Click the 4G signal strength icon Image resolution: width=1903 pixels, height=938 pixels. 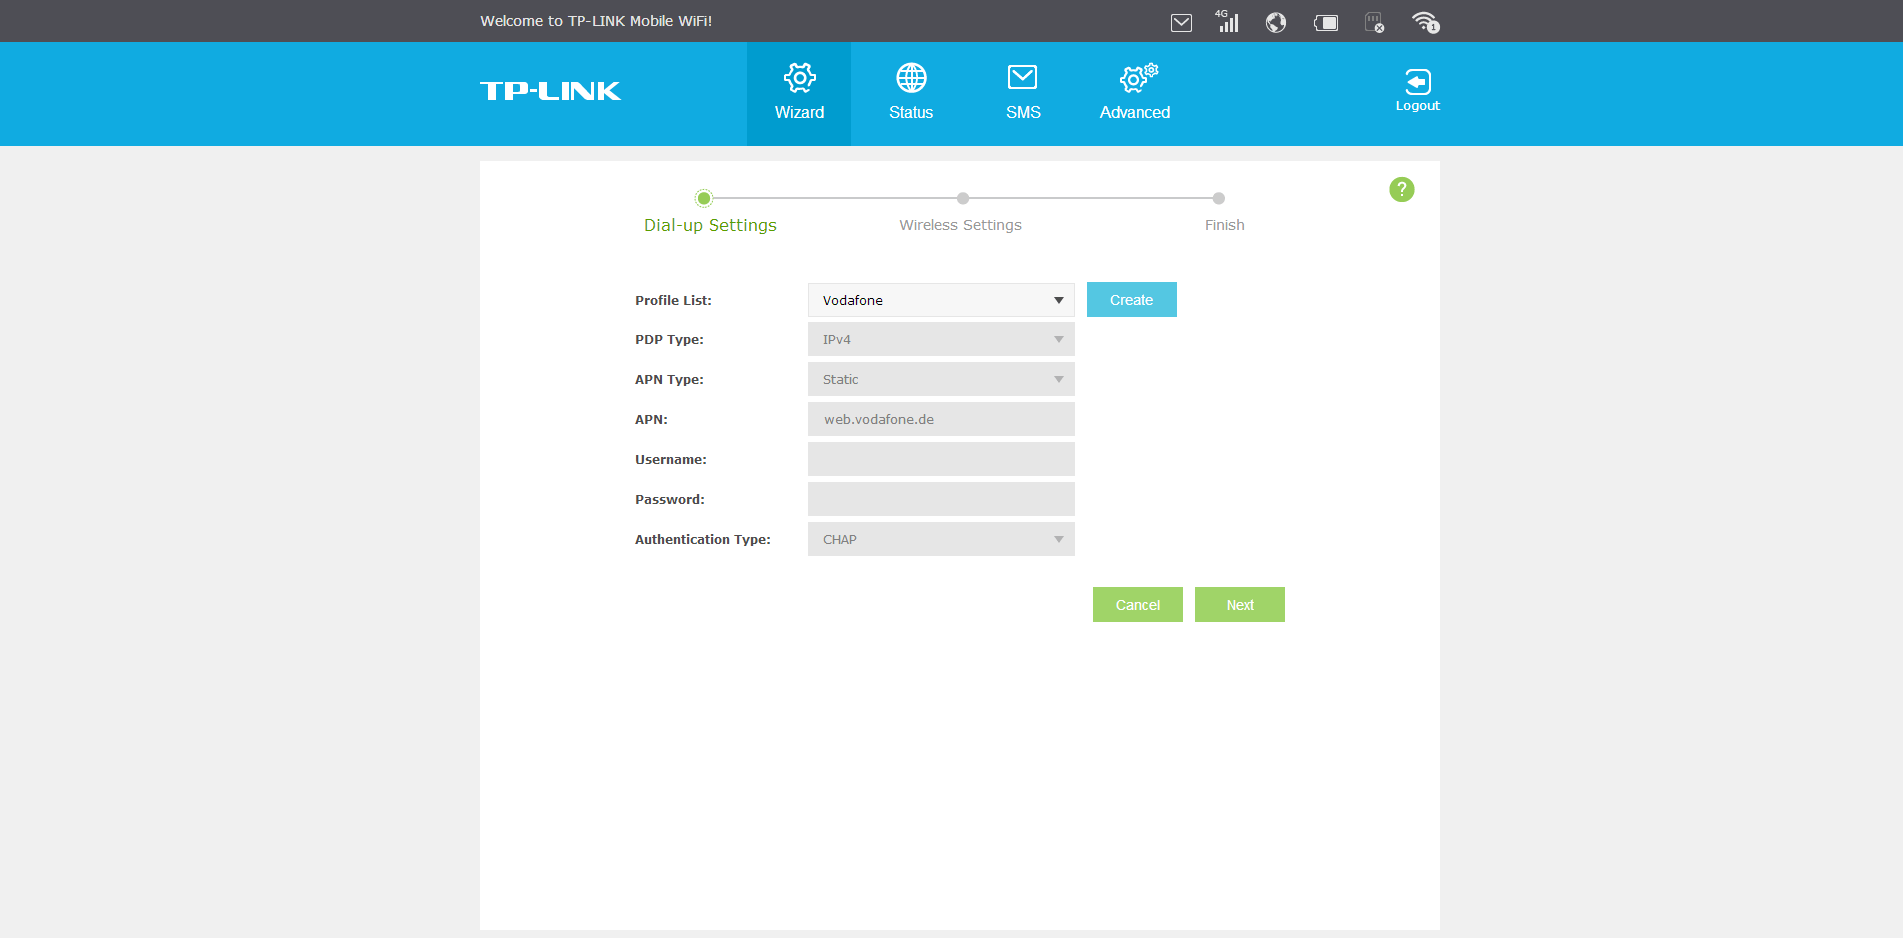(x=1227, y=21)
